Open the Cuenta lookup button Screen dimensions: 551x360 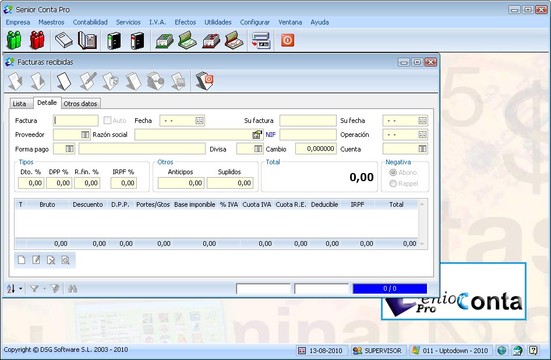422,149
